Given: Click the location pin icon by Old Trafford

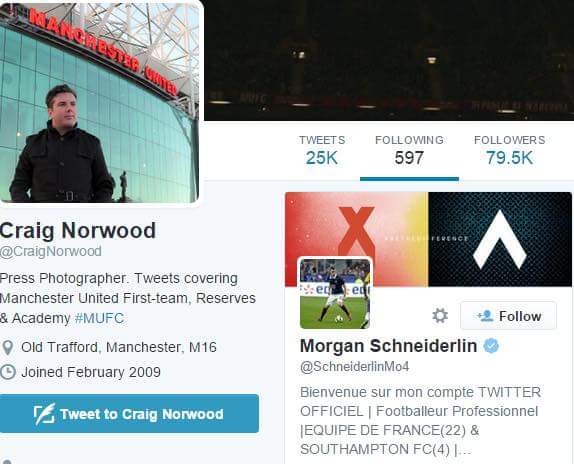Looking at the screenshot, I should click(8, 348).
